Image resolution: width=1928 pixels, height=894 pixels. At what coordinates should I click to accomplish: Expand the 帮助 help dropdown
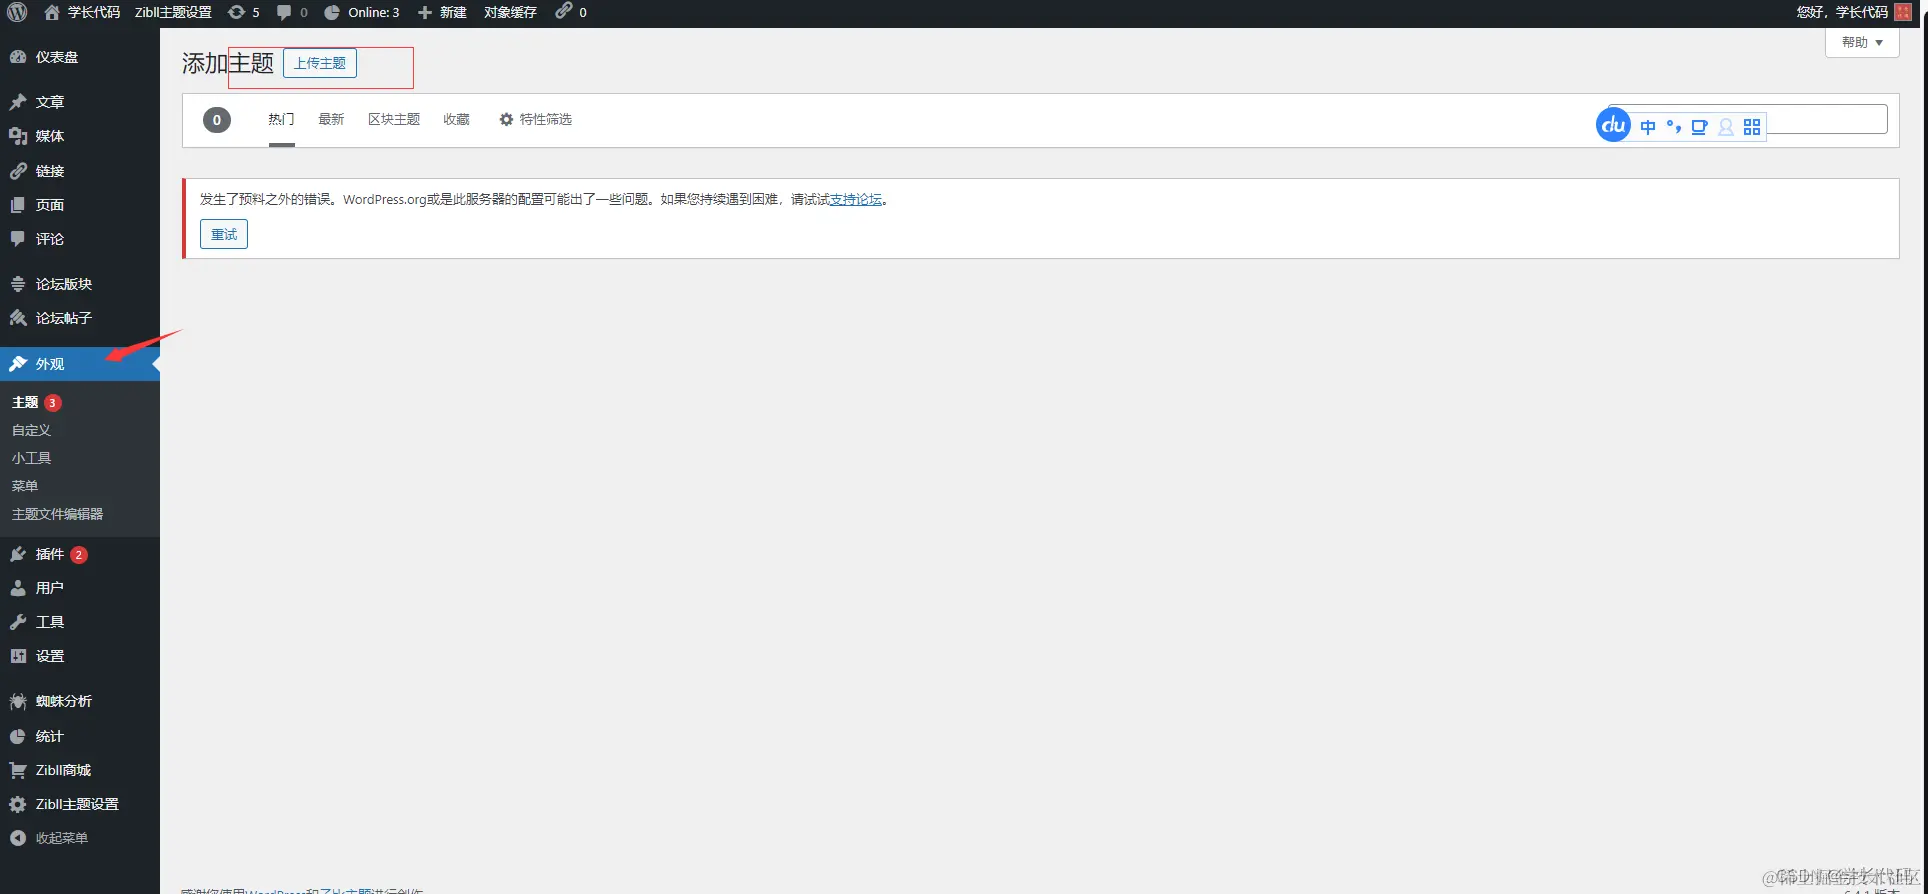coord(1862,42)
